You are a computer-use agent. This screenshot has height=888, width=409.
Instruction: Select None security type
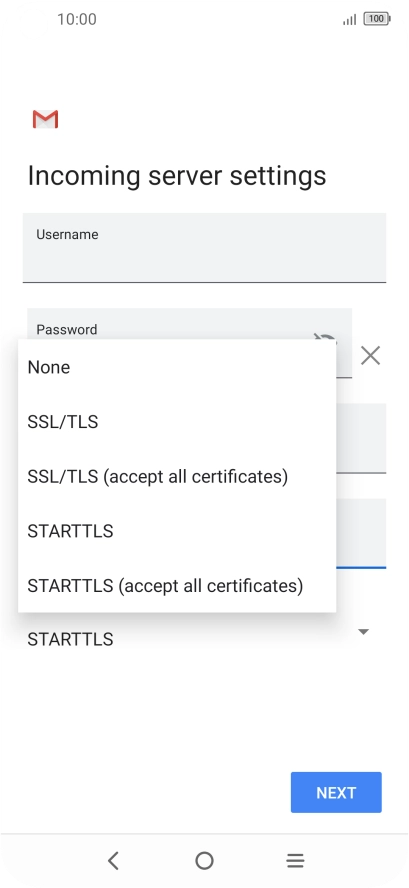[x=177, y=367]
